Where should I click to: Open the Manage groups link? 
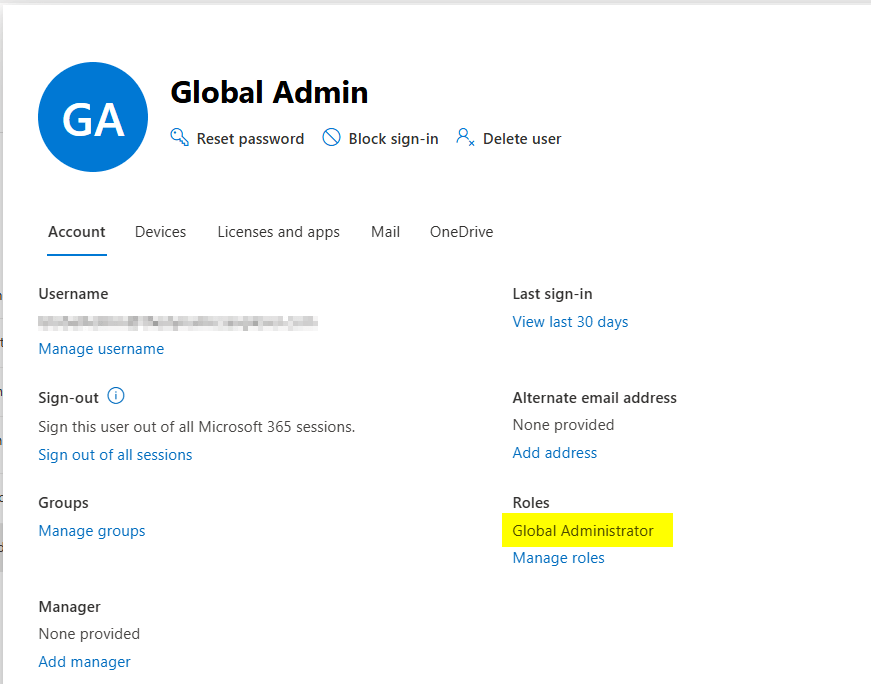click(92, 531)
